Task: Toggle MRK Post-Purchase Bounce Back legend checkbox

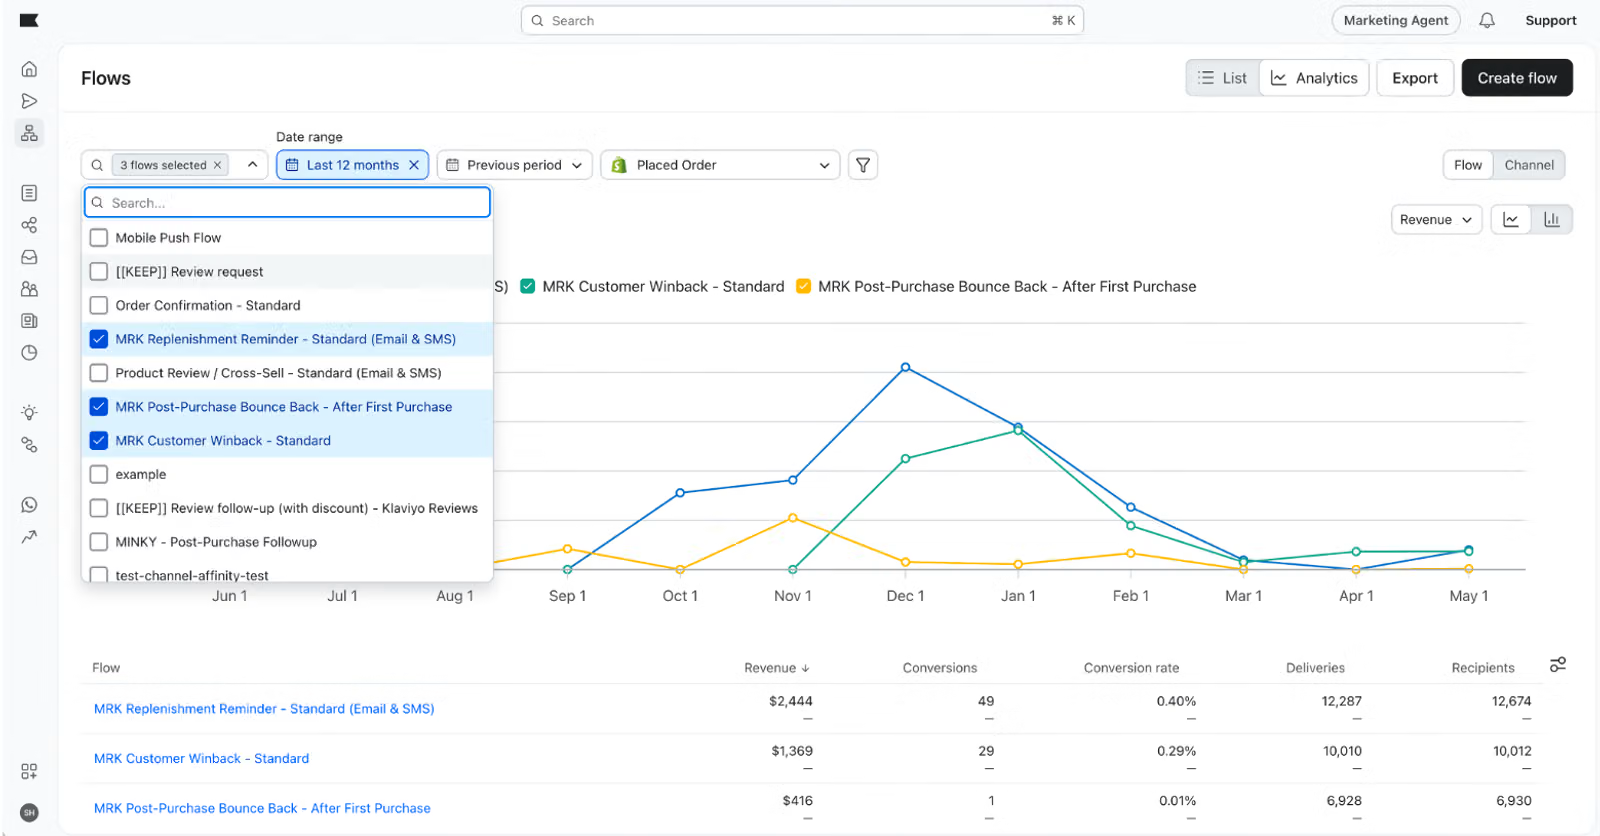Action: (x=803, y=286)
